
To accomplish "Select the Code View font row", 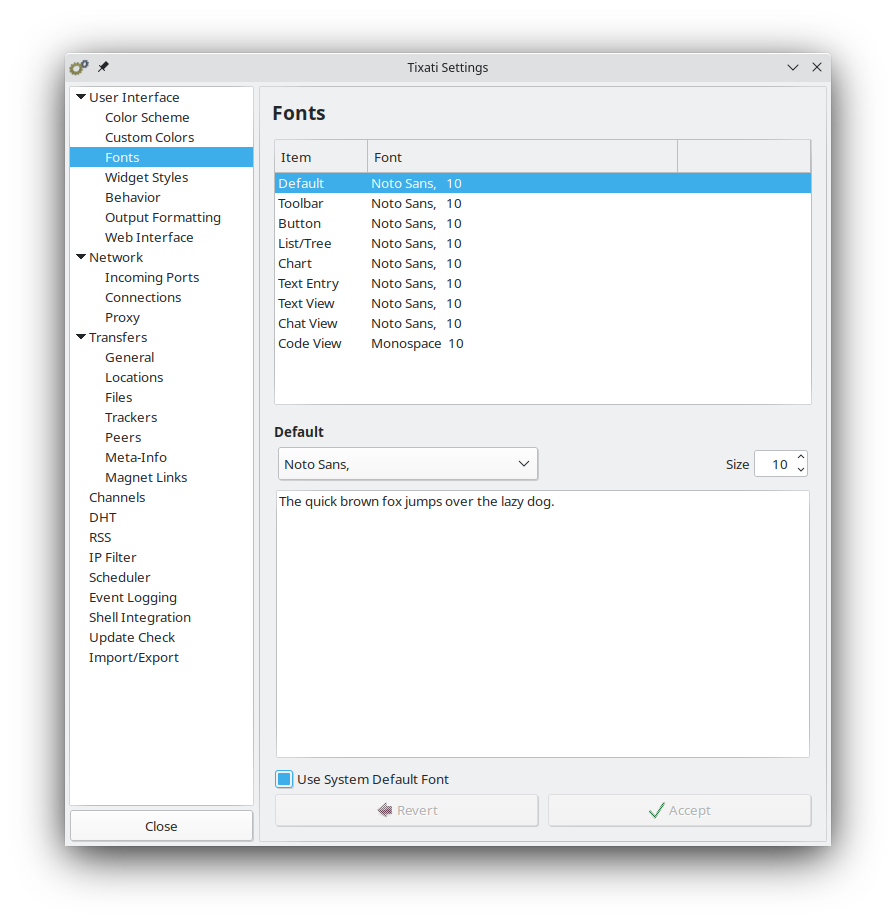I will (543, 343).
